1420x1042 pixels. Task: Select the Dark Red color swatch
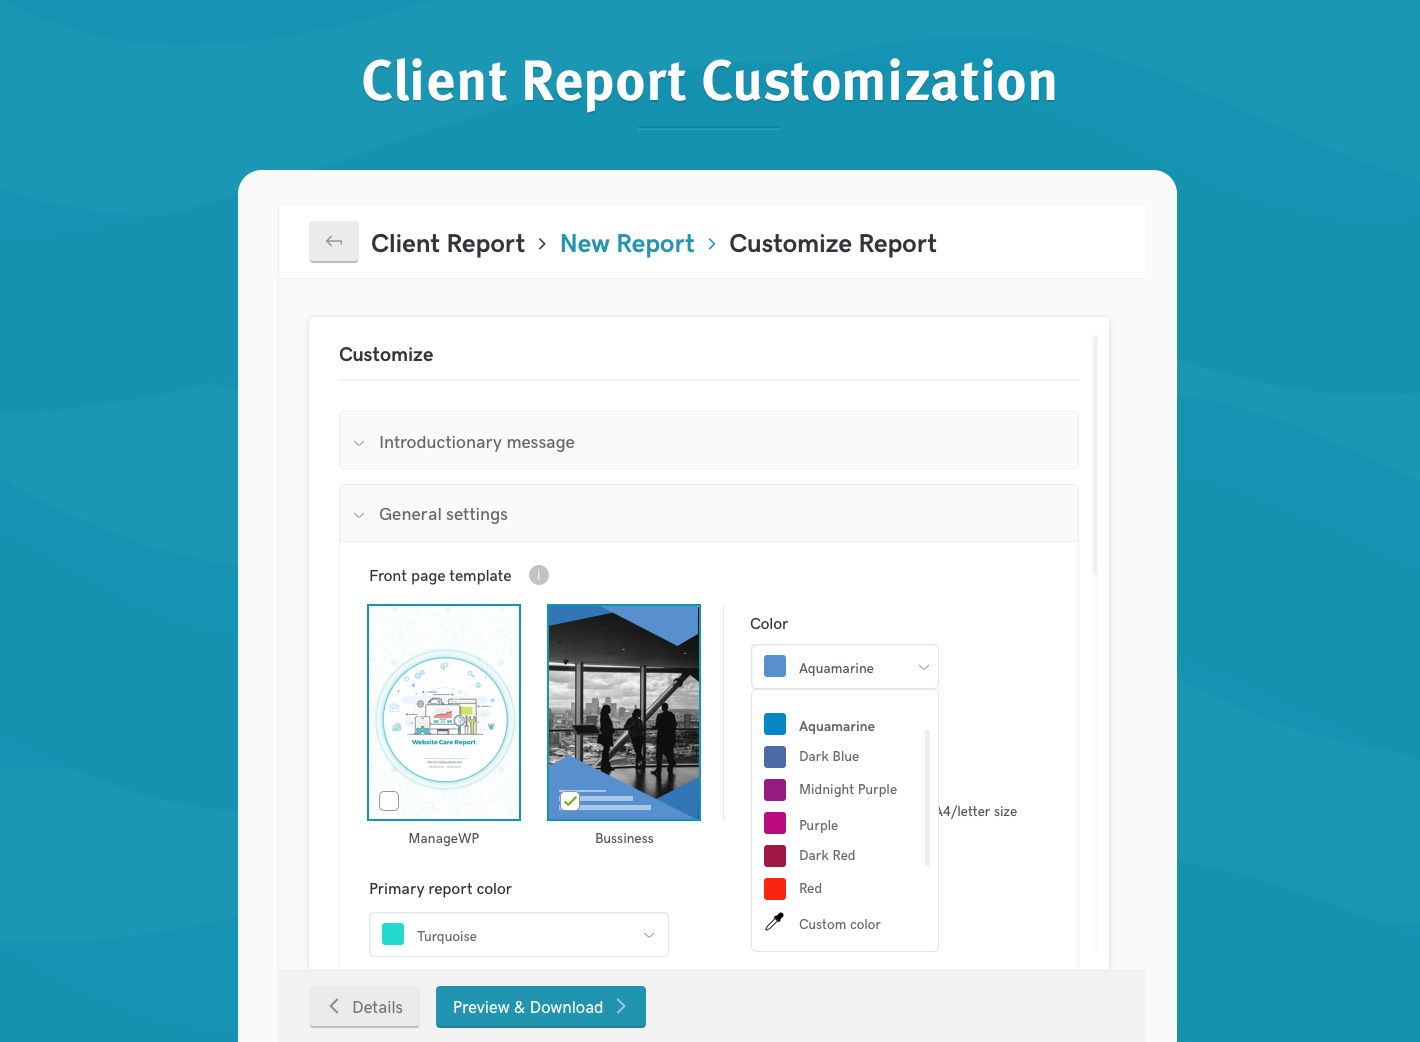pyautogui.click(x=775, y=856)
